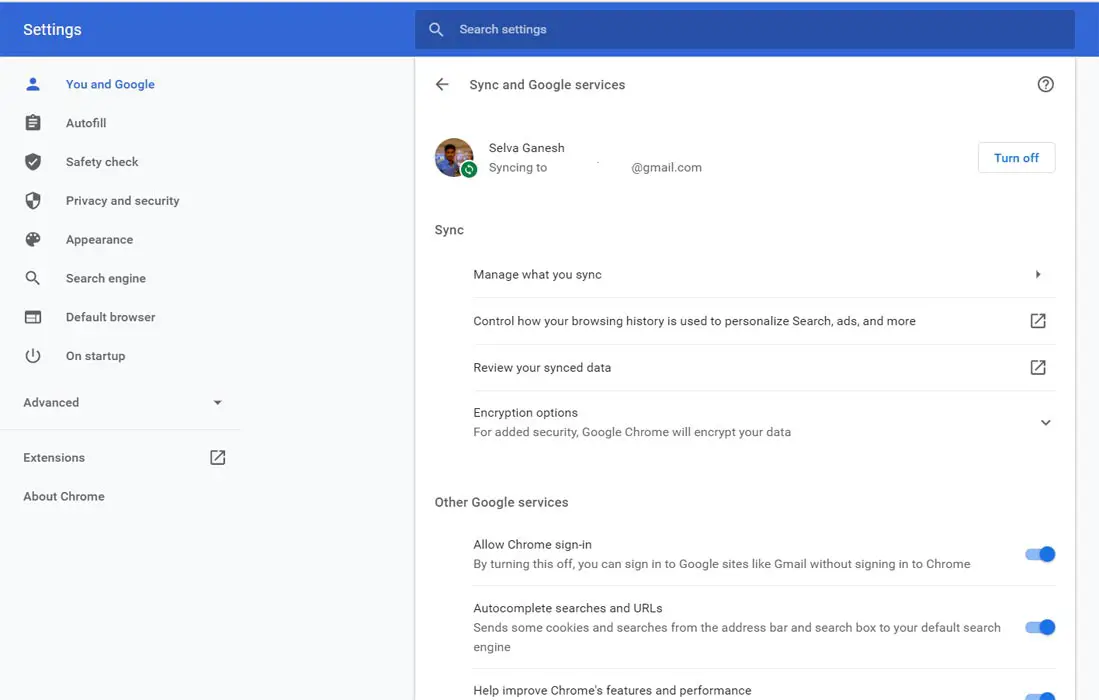The image size is (1099, 700).
Task: Click the Encryption options label
Action: [x=526, y=413]
